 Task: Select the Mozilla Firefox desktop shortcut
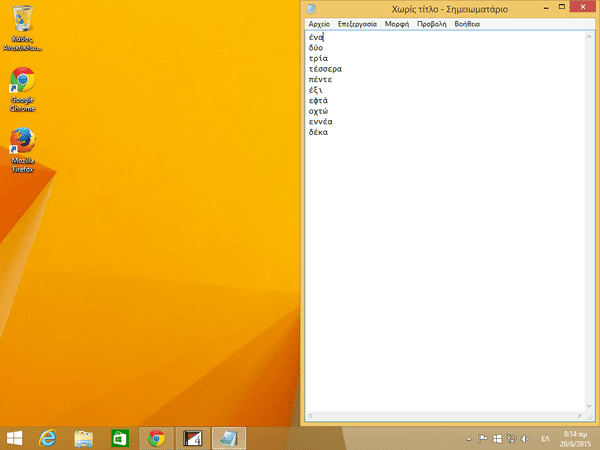pos(23,150)
